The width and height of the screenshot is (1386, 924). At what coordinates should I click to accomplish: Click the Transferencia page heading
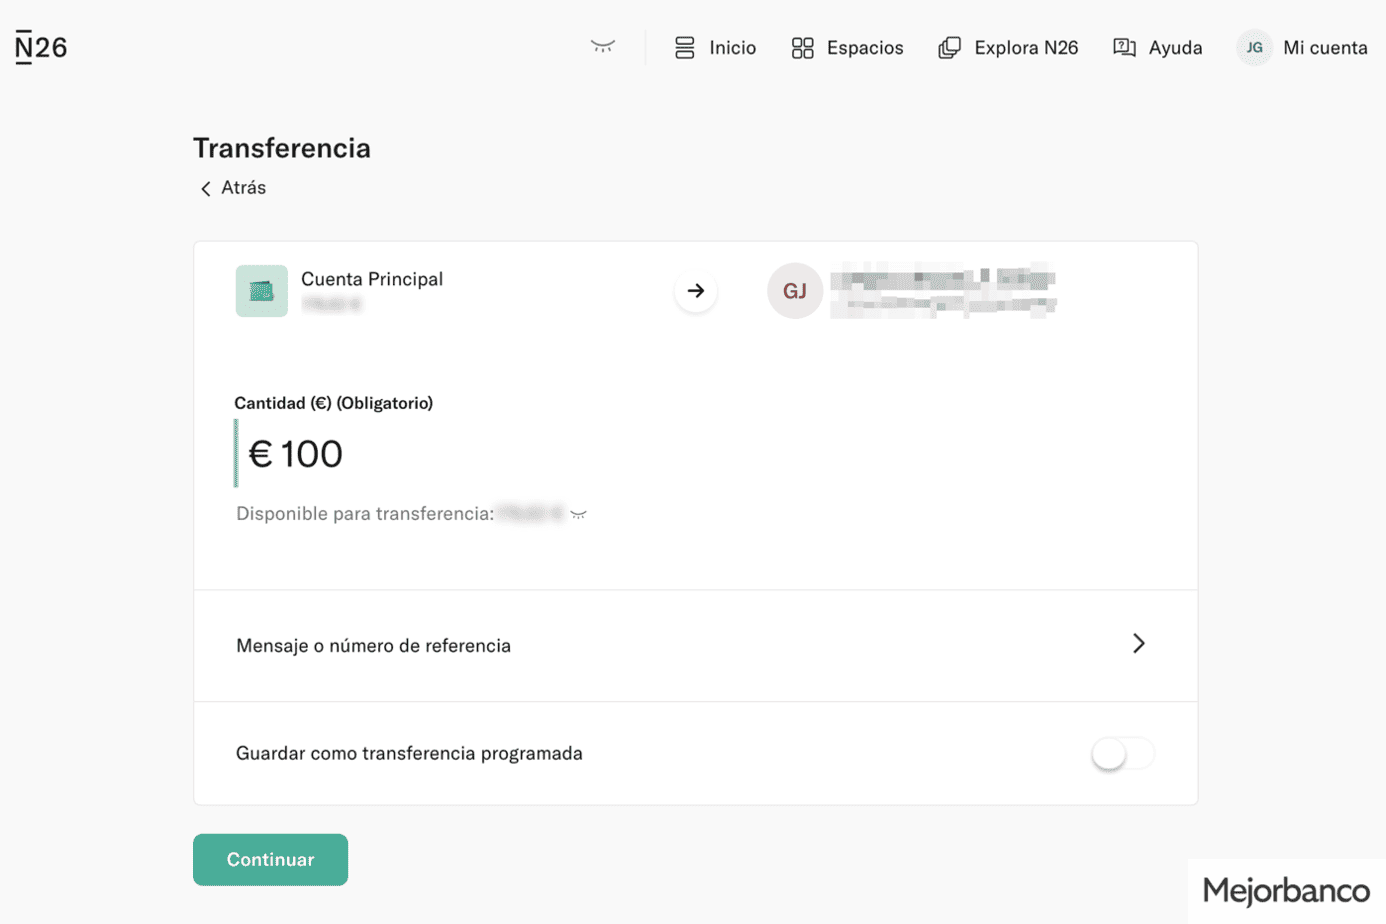(282, 148)
